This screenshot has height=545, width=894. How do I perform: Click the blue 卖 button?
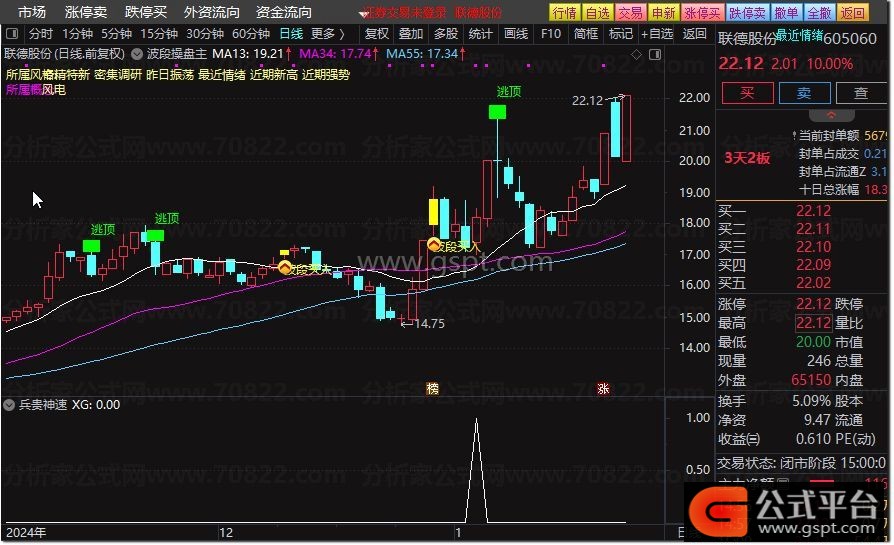(804, 93)
